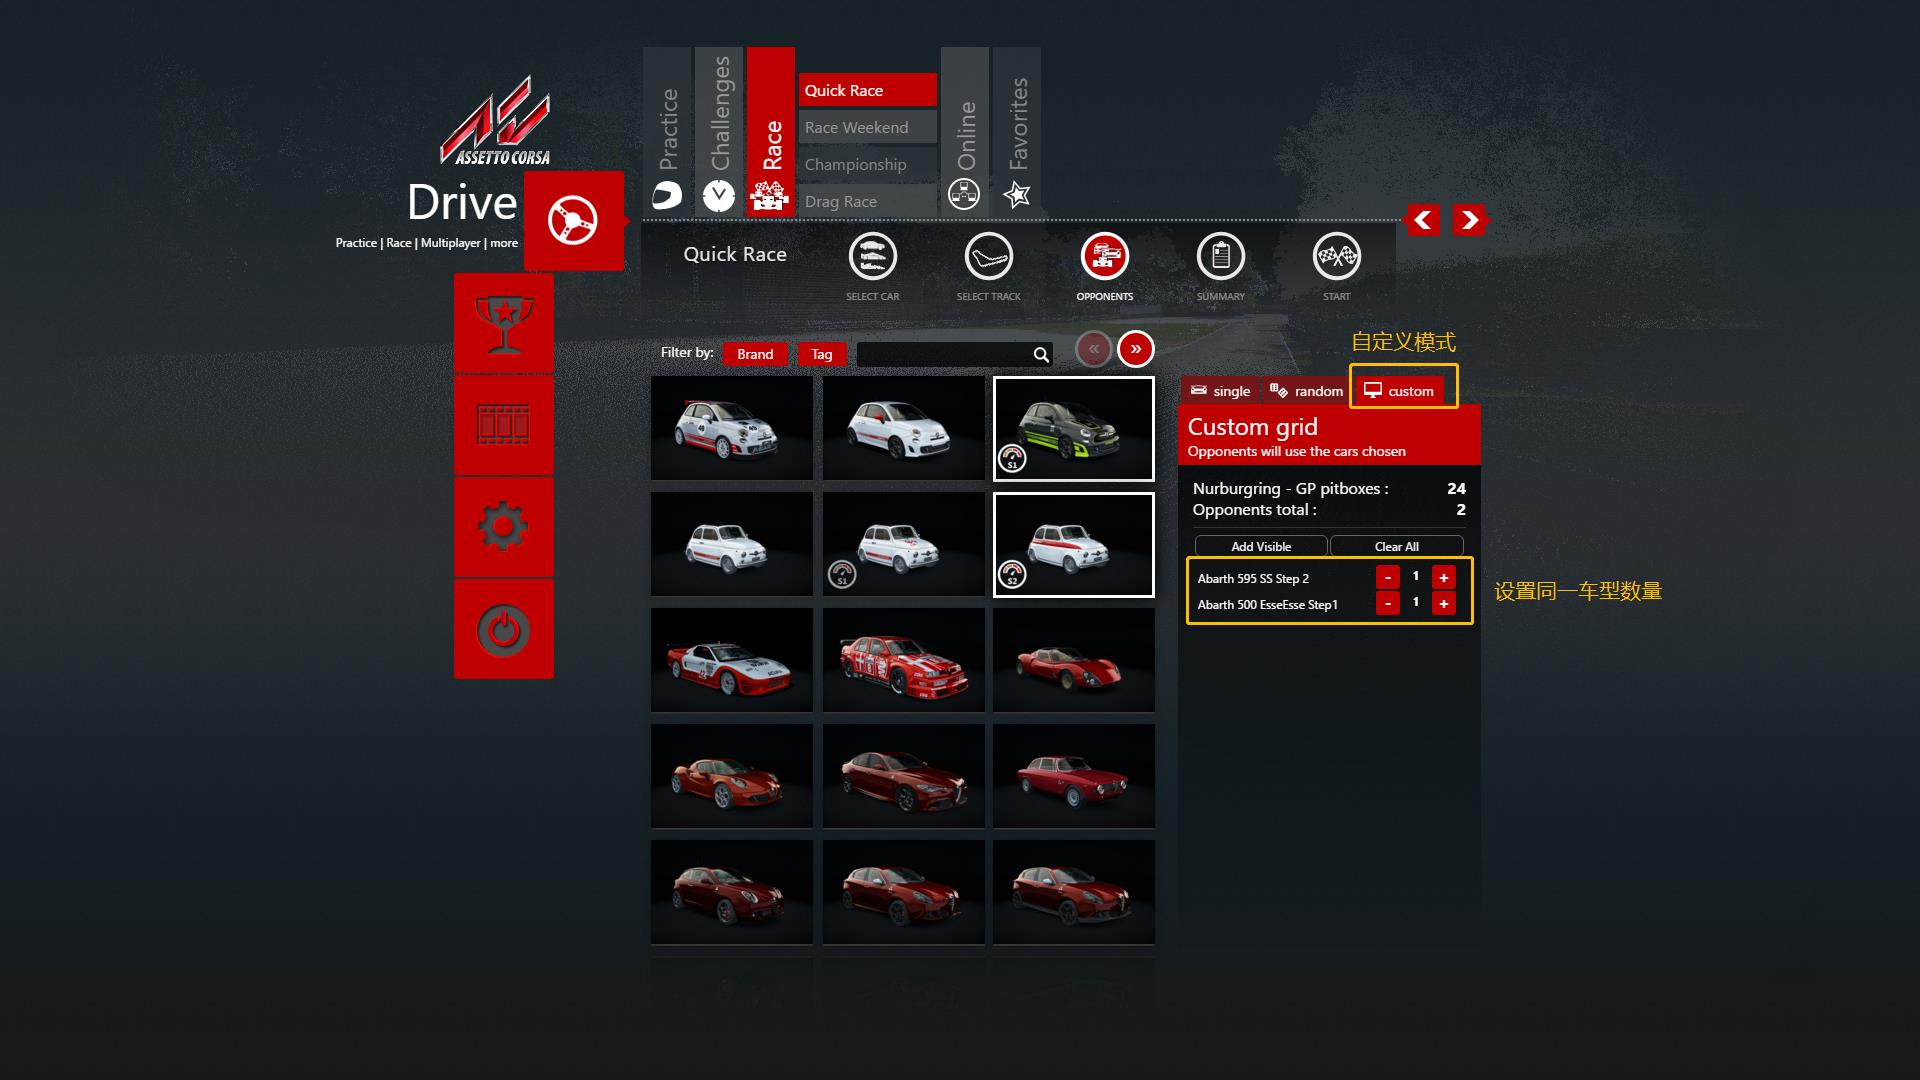Switch opponents to custom mode

click(x=1399, y=391)
